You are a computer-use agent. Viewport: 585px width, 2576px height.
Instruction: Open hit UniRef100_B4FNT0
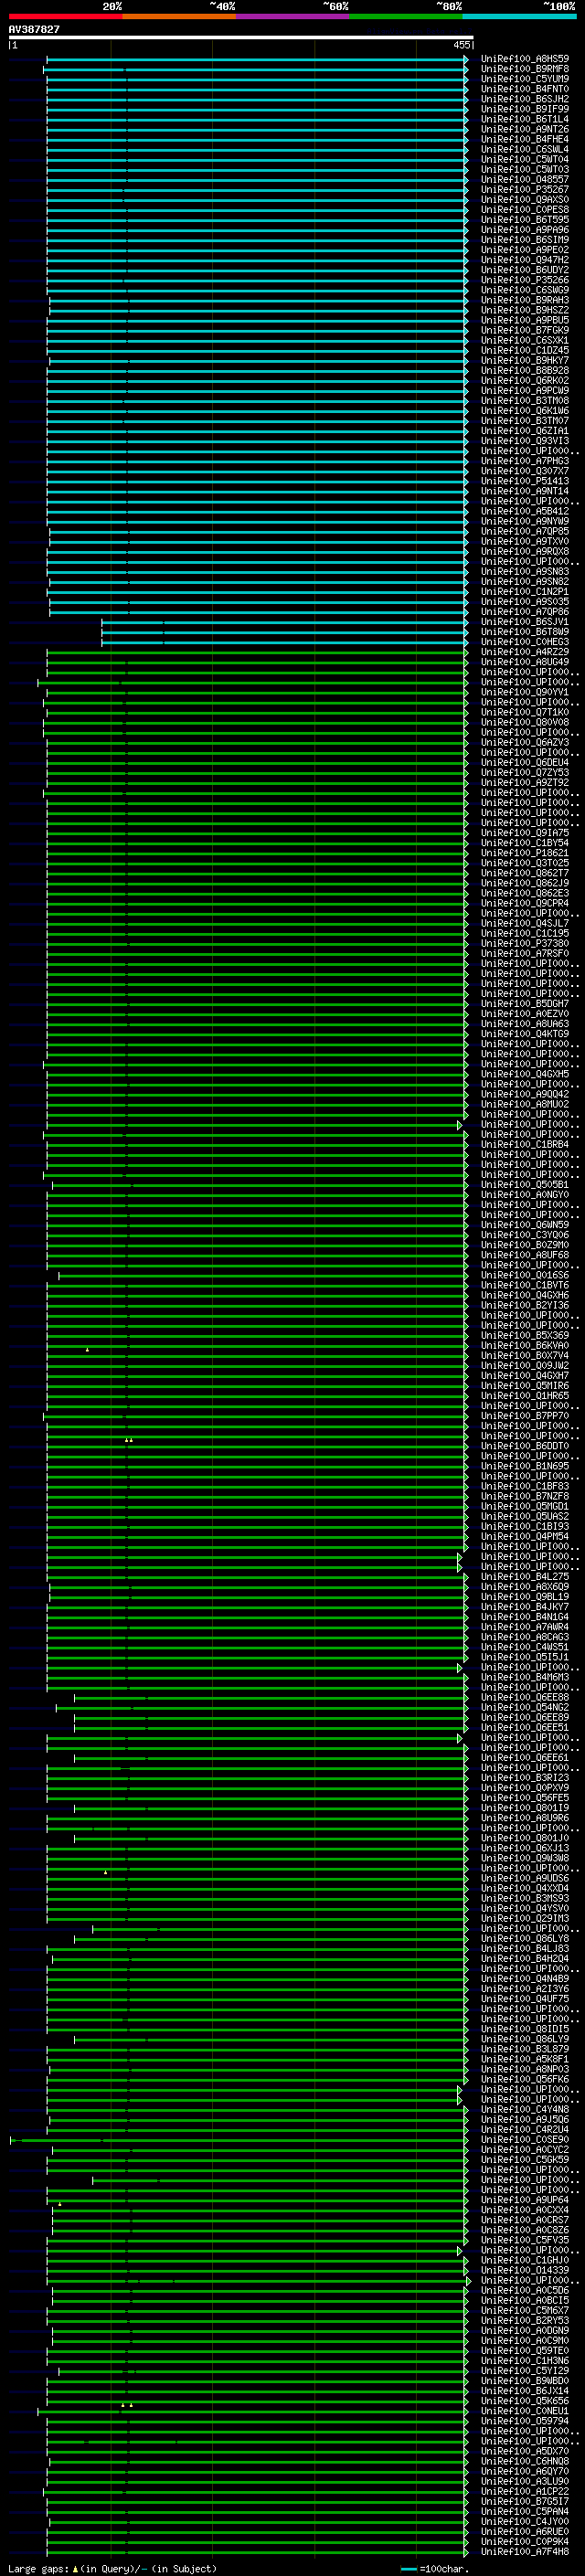(525, 89)
